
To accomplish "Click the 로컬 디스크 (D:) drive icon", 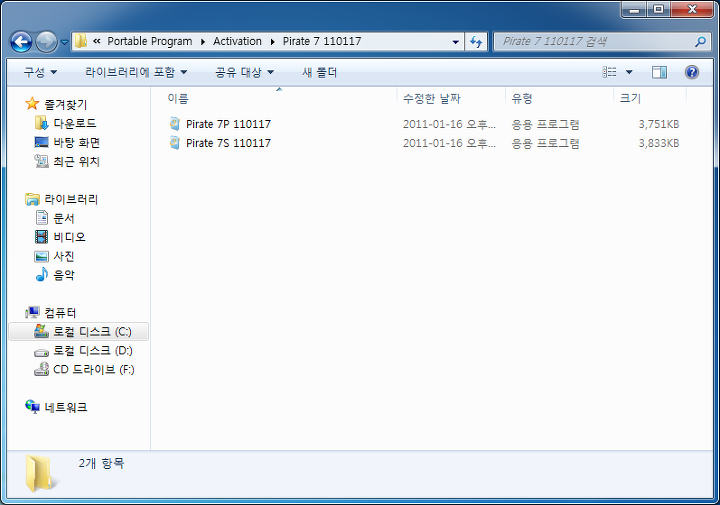I will pos(41,352).
